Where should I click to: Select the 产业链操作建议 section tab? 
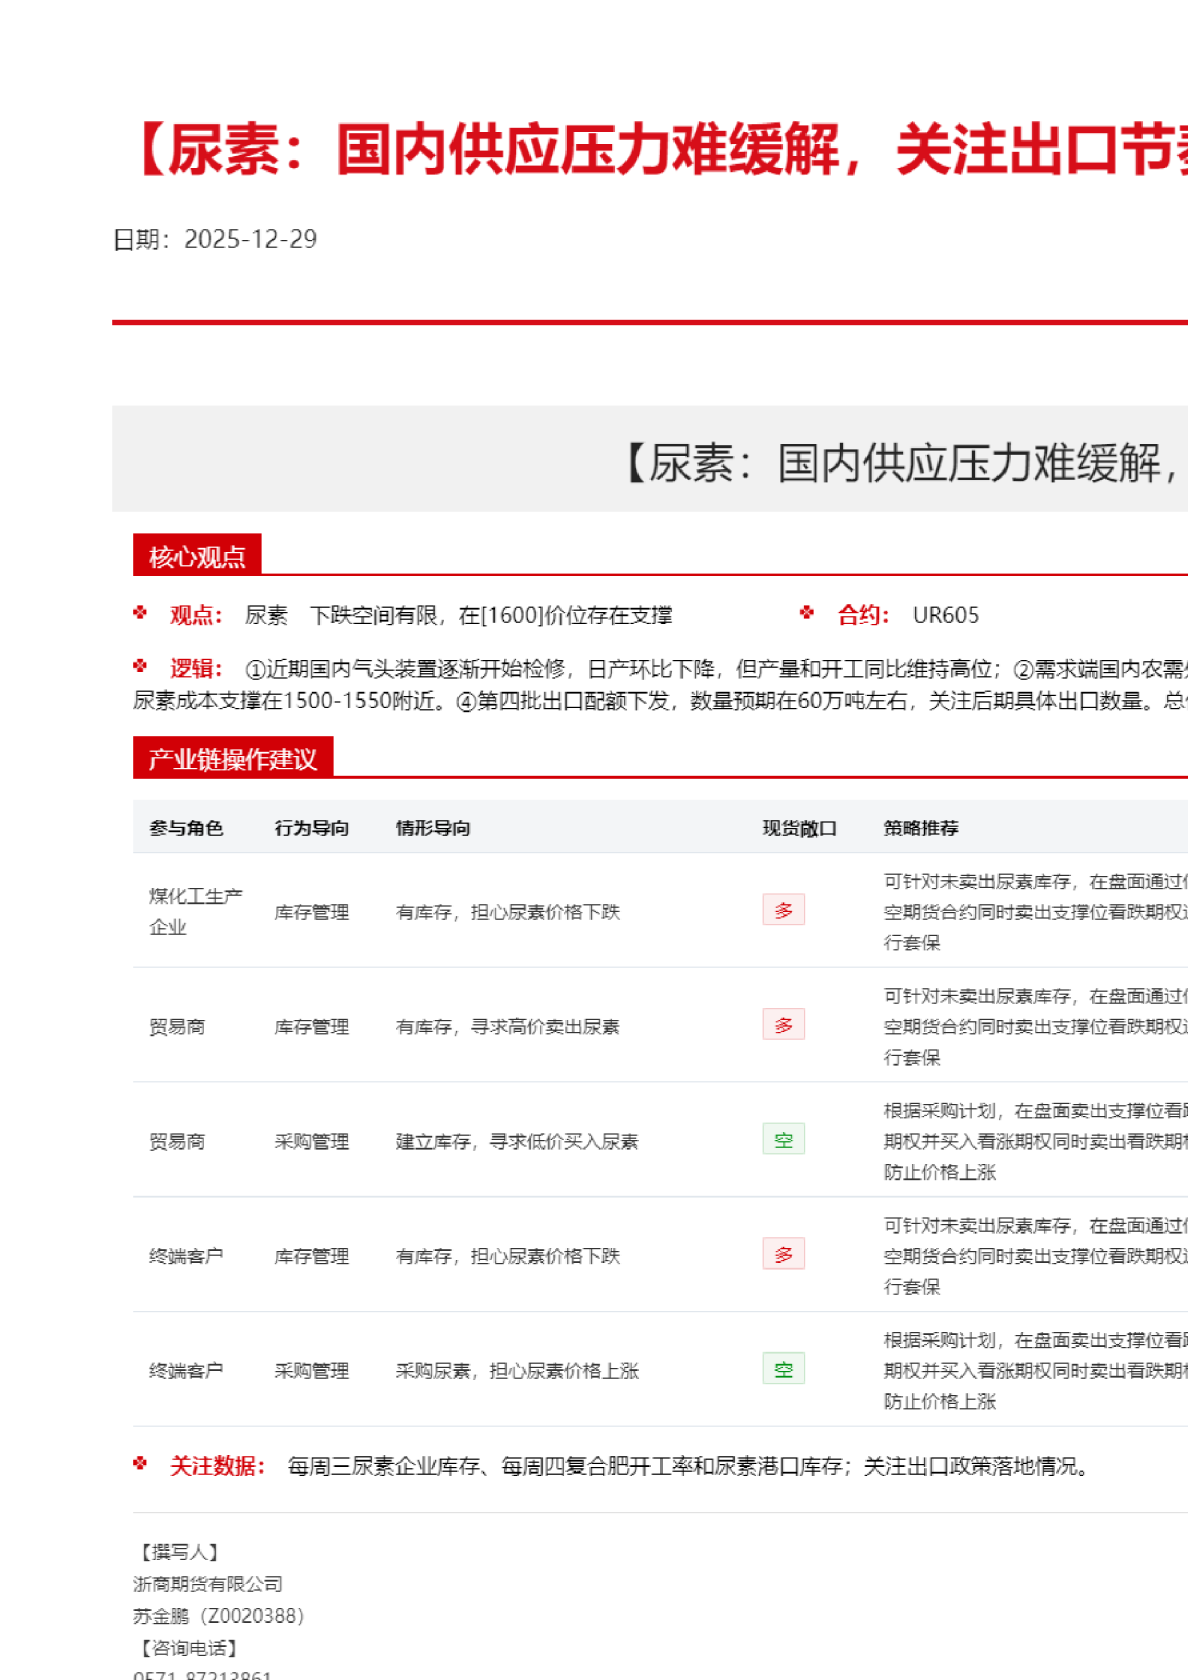point(233,758)
